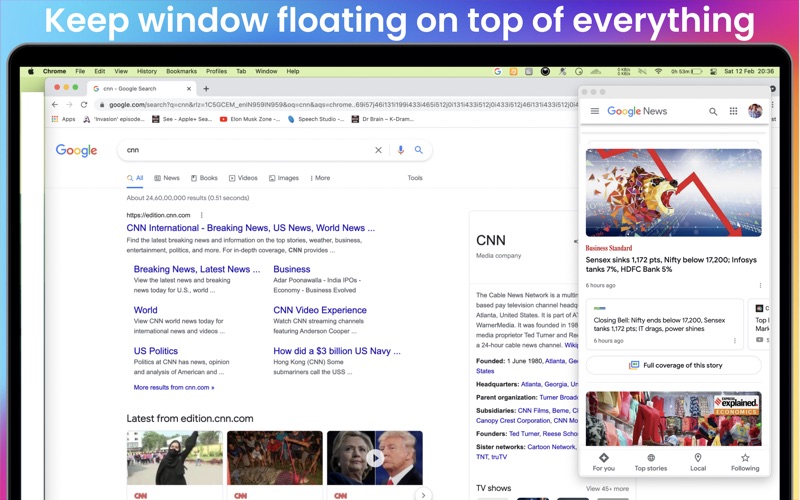Open the See - Apple+ bookmark
Image resolution: width=800 pixels, height=500 pixels.
pos(182,119)
